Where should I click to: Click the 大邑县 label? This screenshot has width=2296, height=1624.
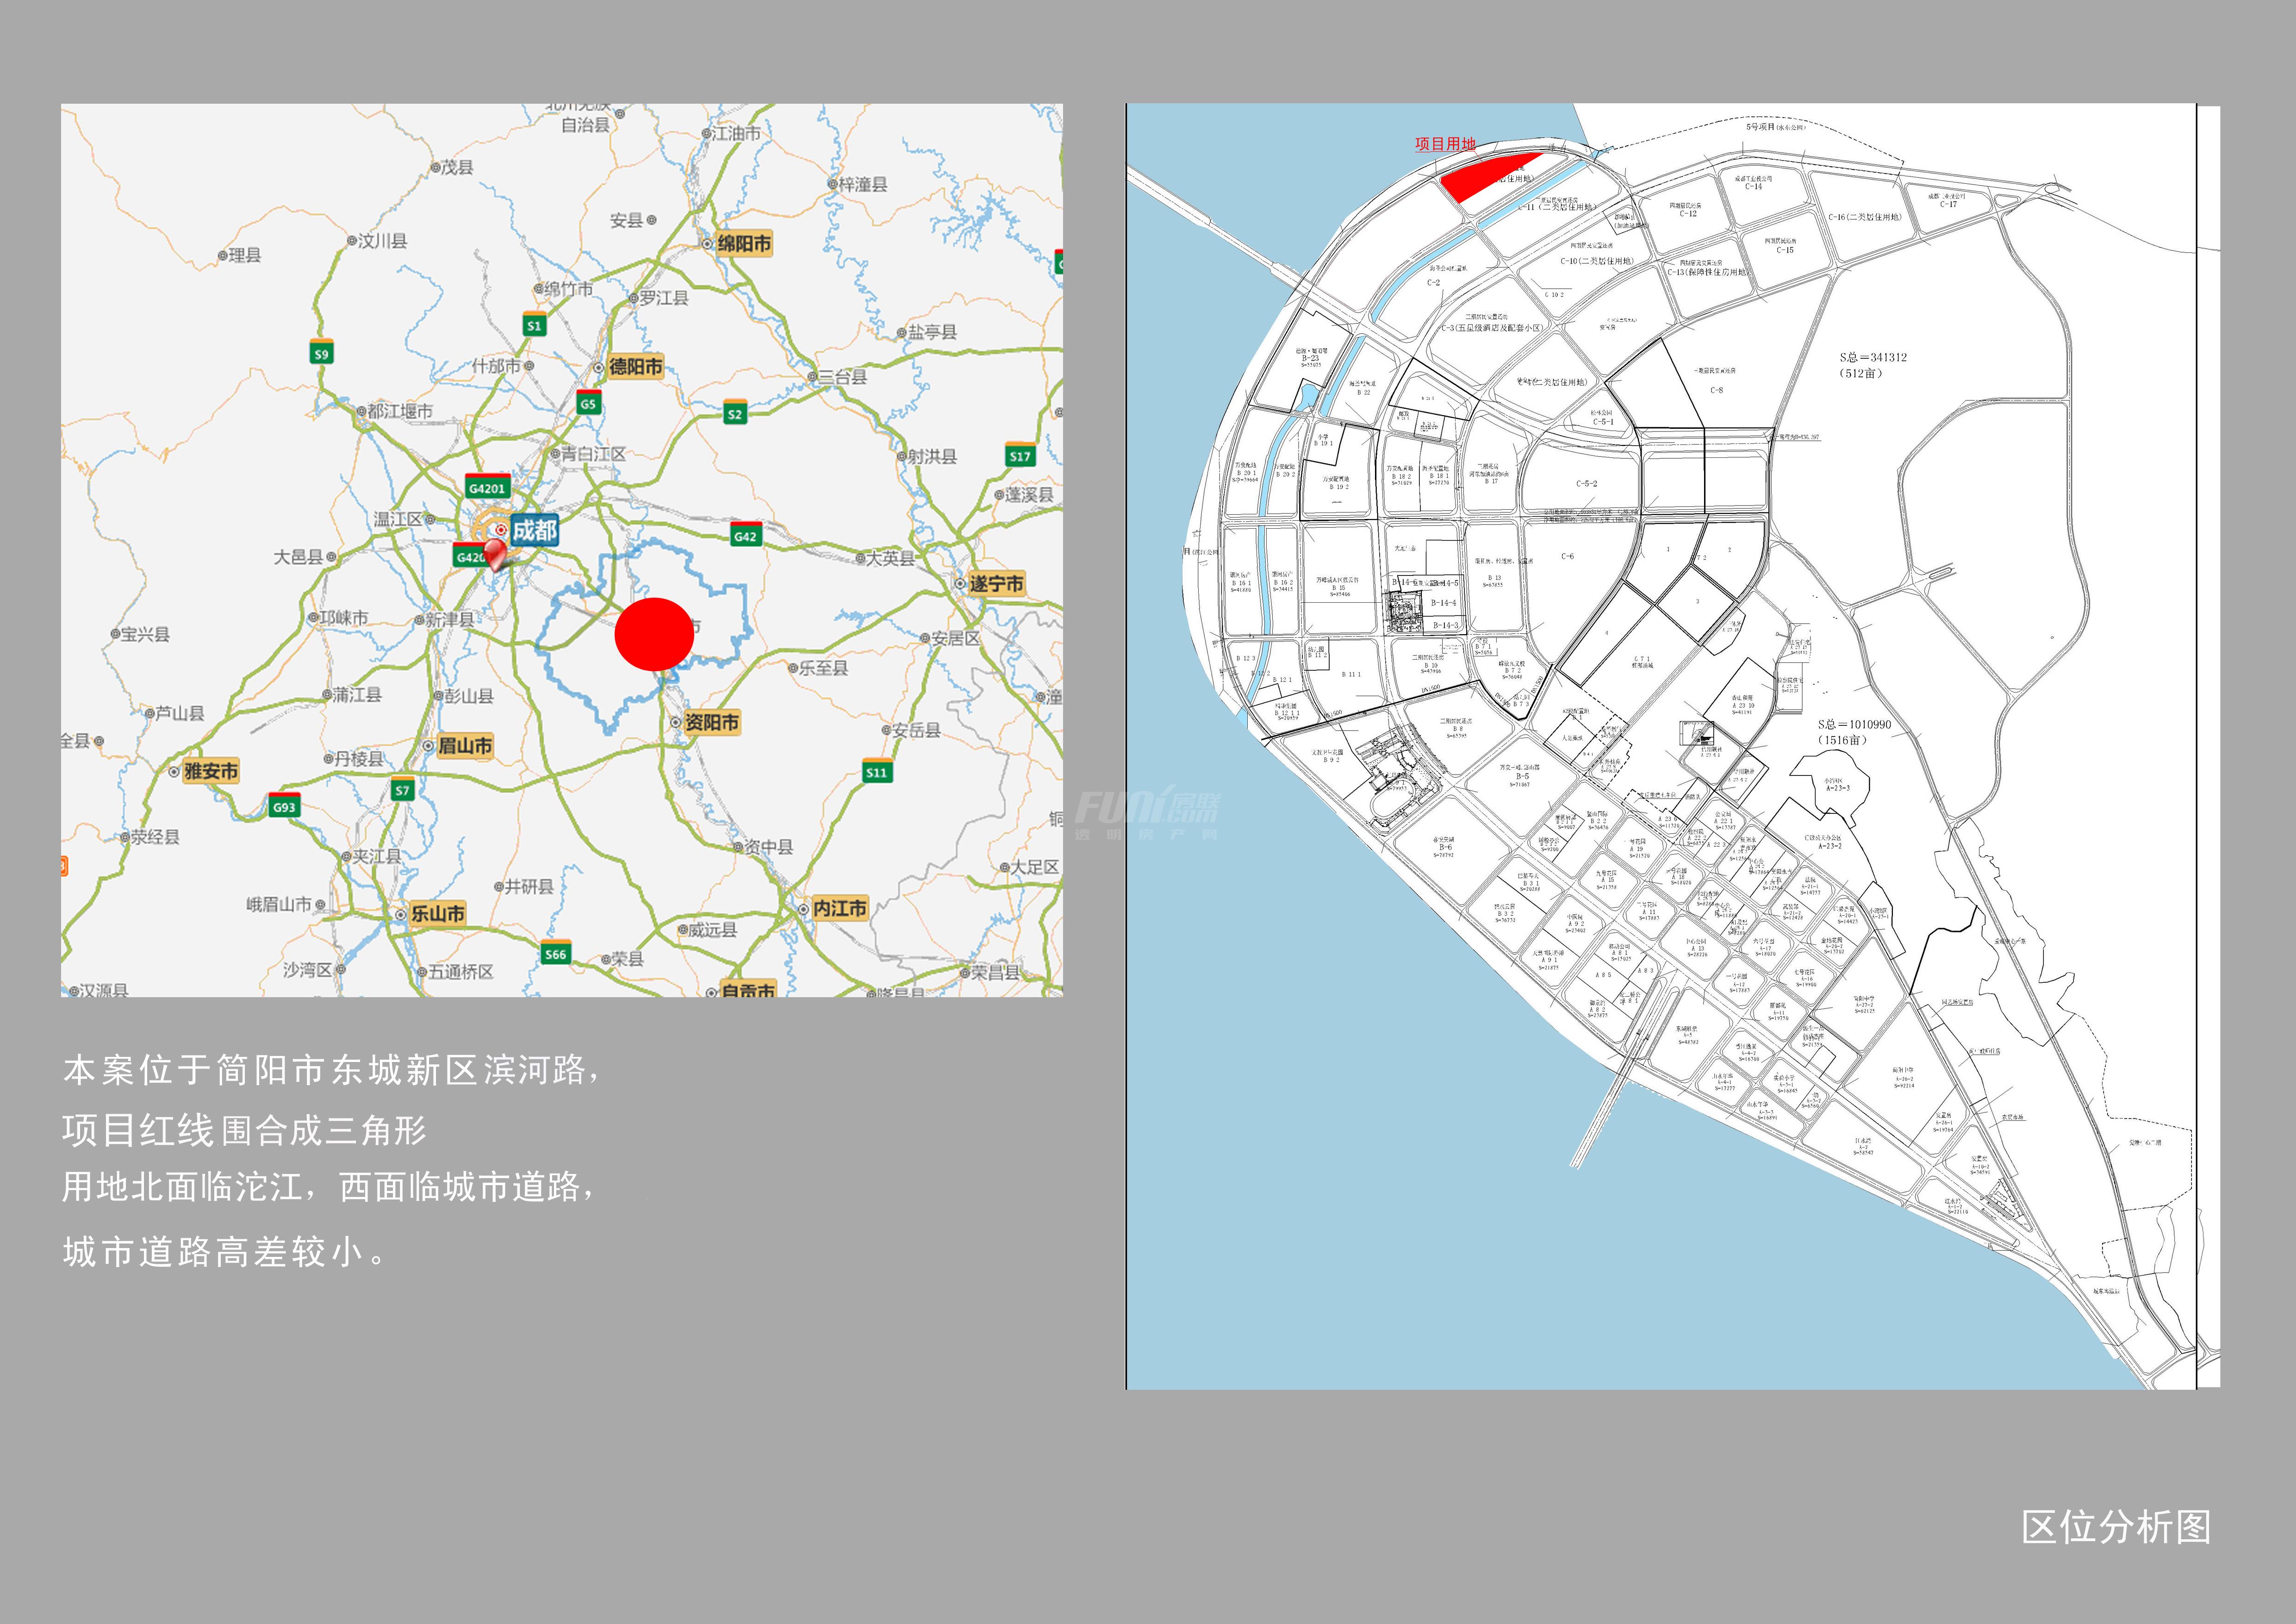coord(299,556)
